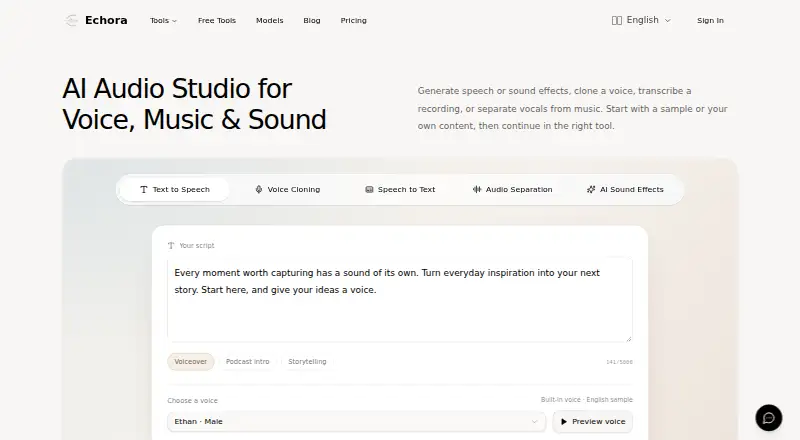Click inside the script text area
Screen dimensions: 800x440
(400, 300)
